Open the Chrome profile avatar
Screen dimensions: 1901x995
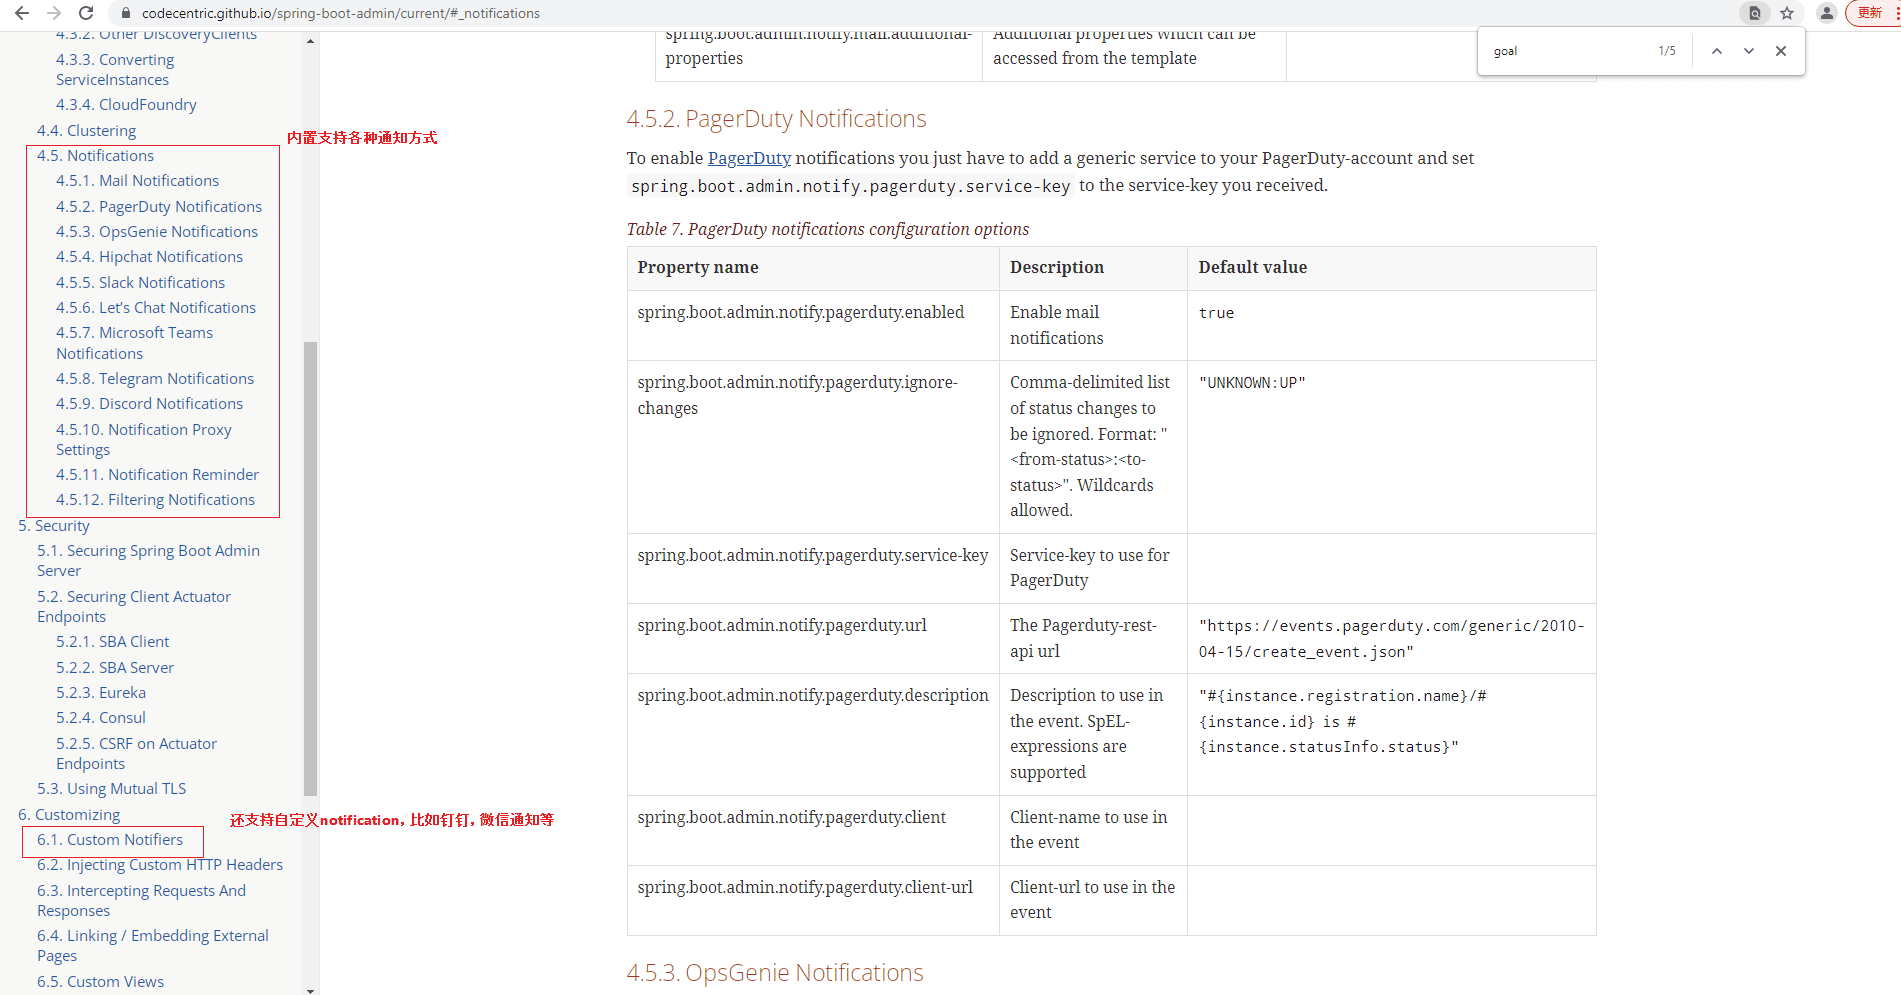pyautogui.click(x=1827, y=13)
